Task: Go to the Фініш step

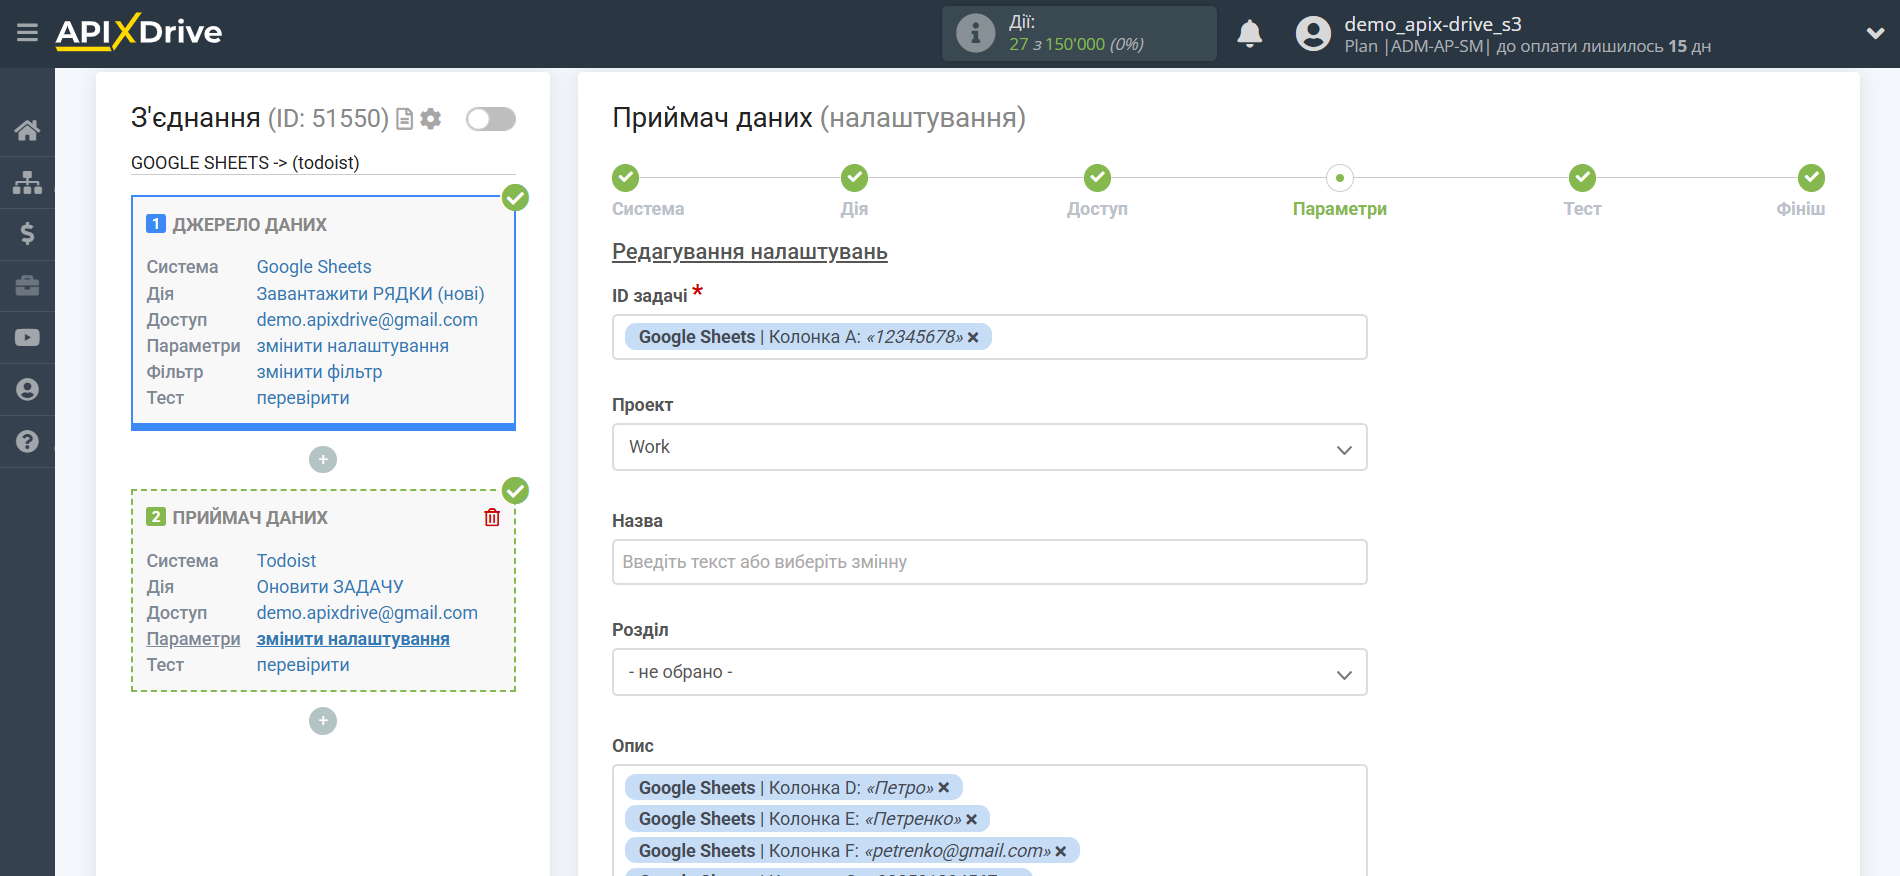Action: [1811, 178]
